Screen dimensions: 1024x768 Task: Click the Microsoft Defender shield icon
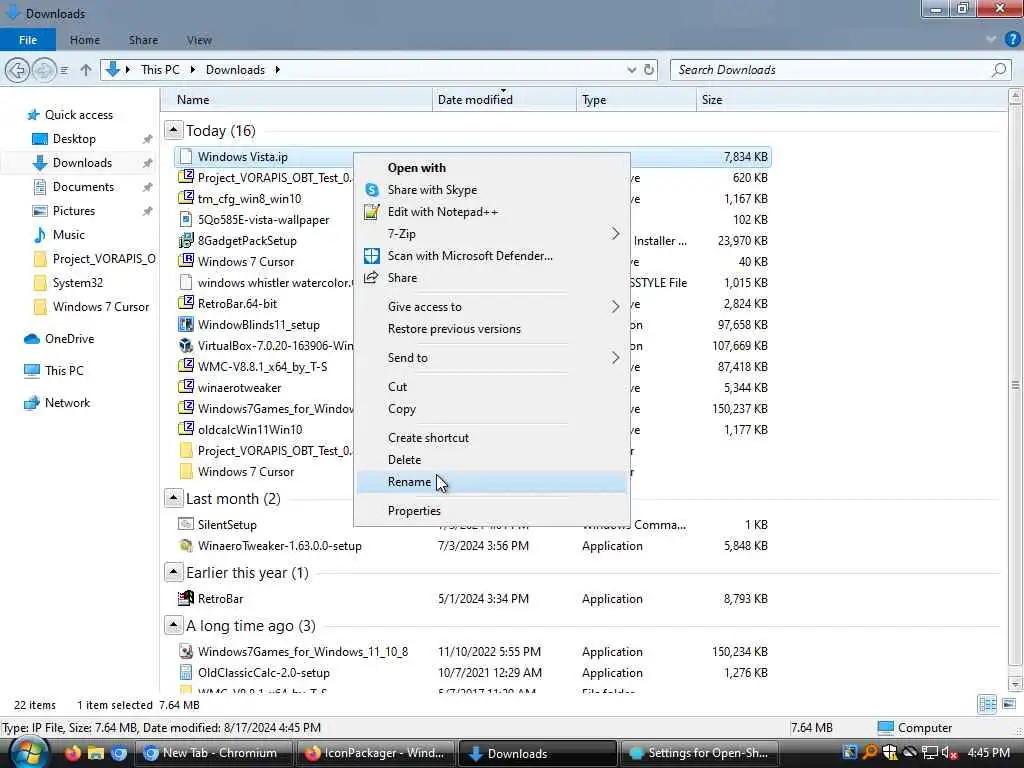click(x=372, y=256)
